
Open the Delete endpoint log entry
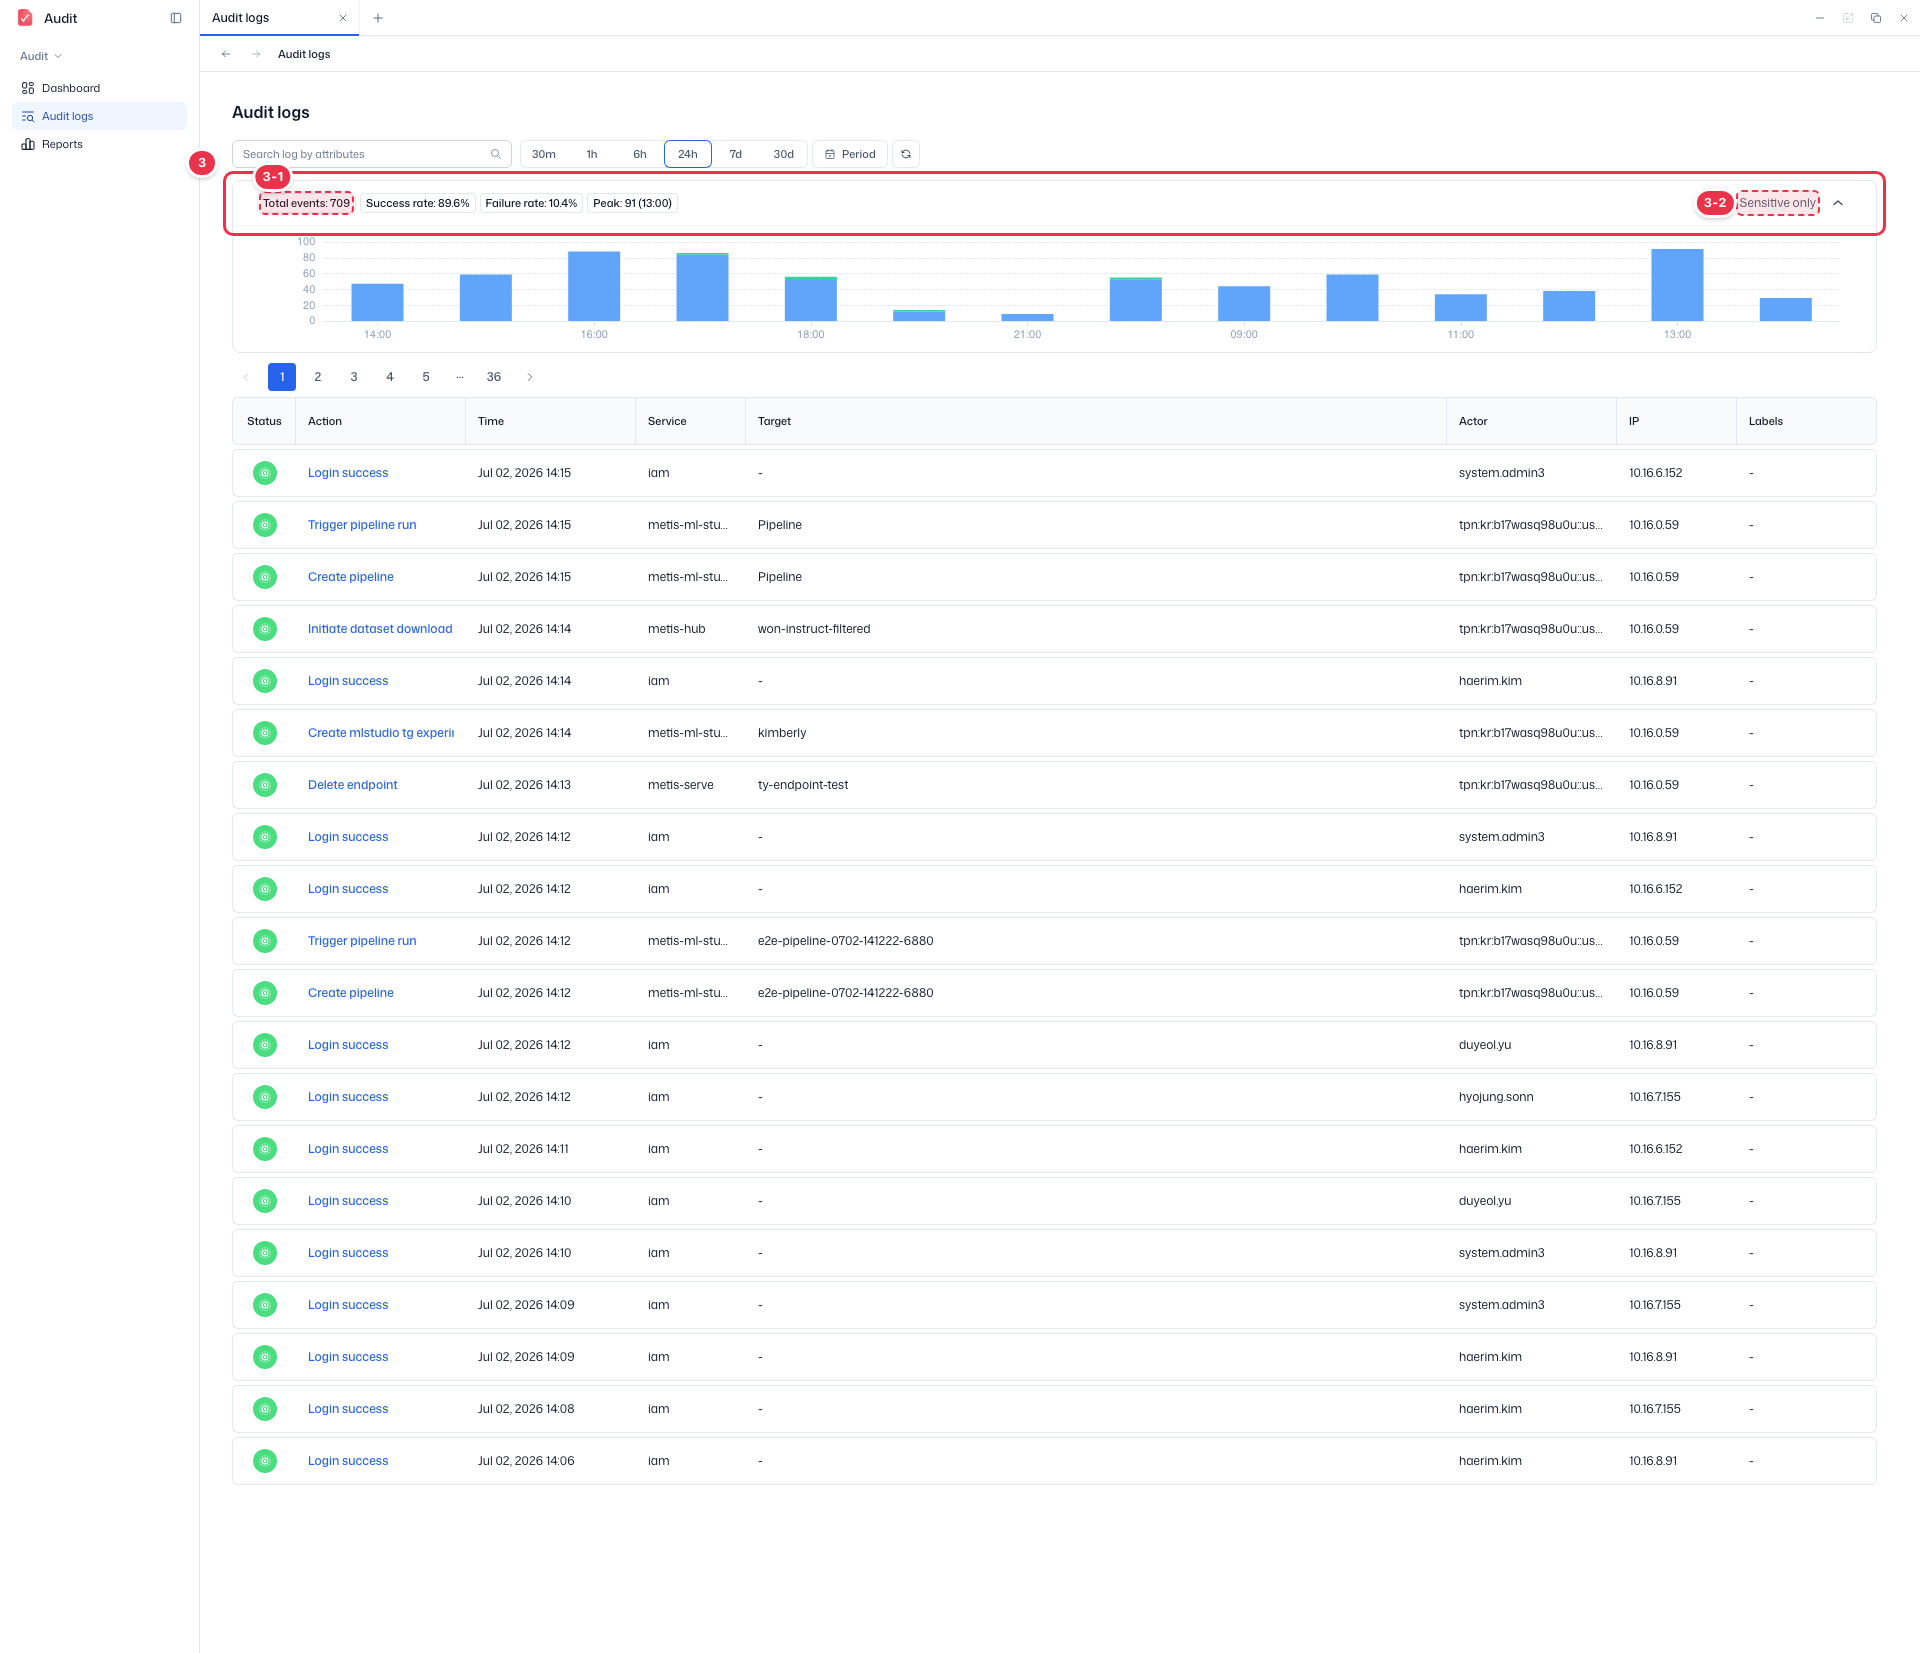[352, 785]
